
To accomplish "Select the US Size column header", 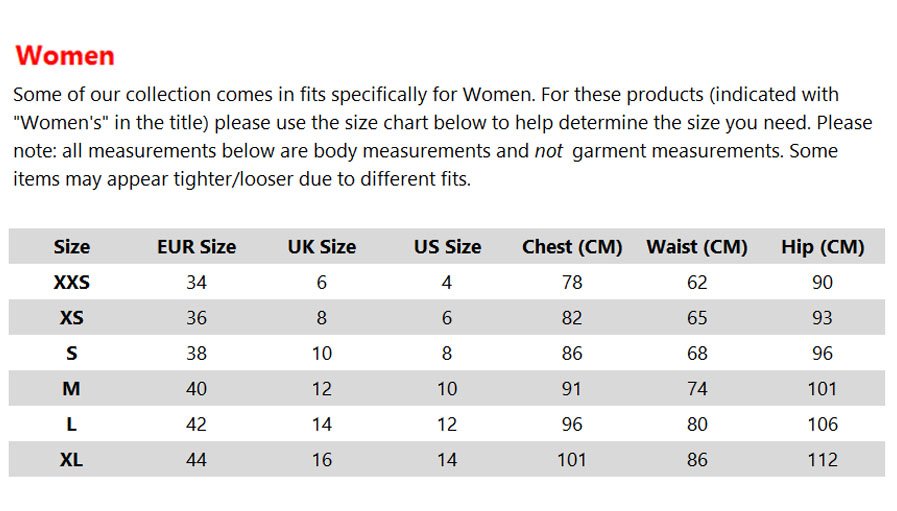I will click(x=447, y=247).
